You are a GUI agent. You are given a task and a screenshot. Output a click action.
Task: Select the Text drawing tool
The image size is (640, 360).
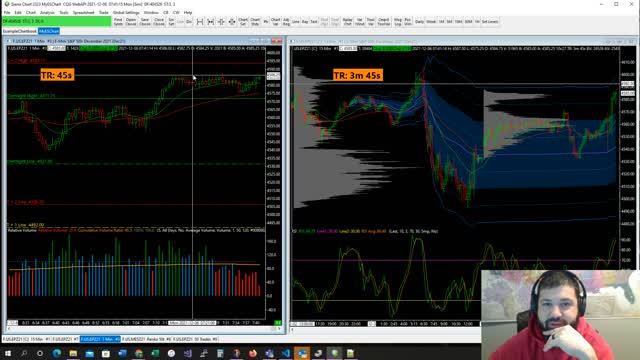point(314,22)
